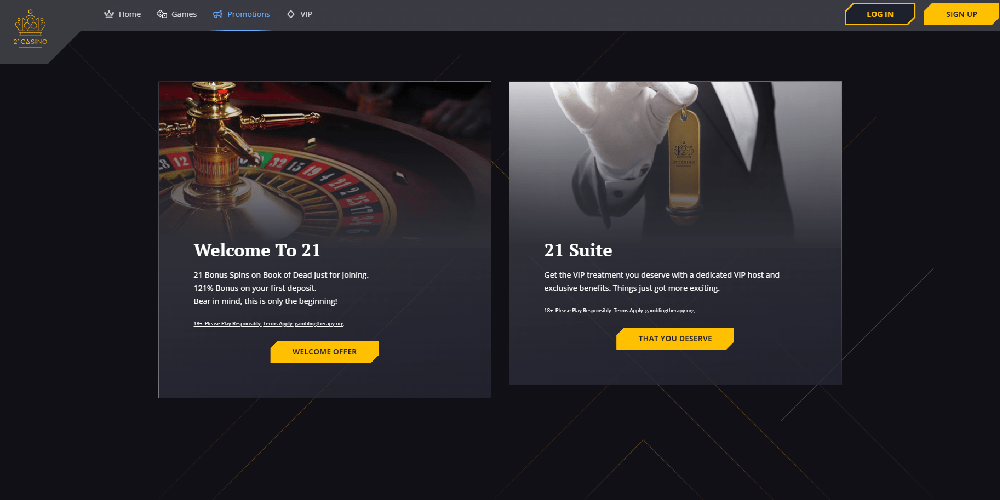Image resolution: width=1000 pixels, height=500 pixels.
Task: Click the 21 Bonus Spins description text
Action: [x=281, y=275]
